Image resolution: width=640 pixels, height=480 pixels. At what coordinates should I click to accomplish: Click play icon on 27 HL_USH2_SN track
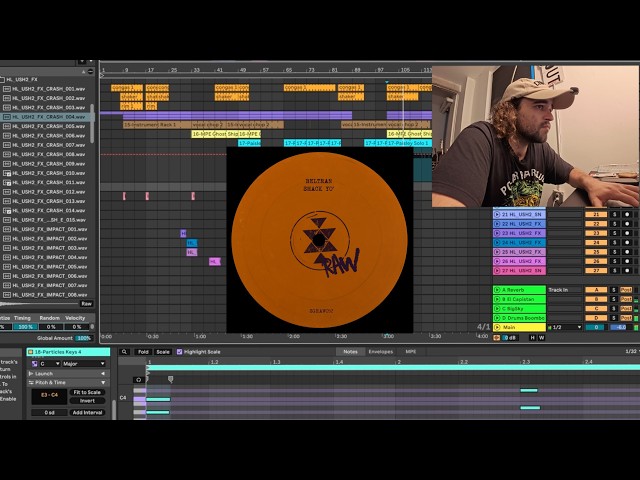point(497,271)
